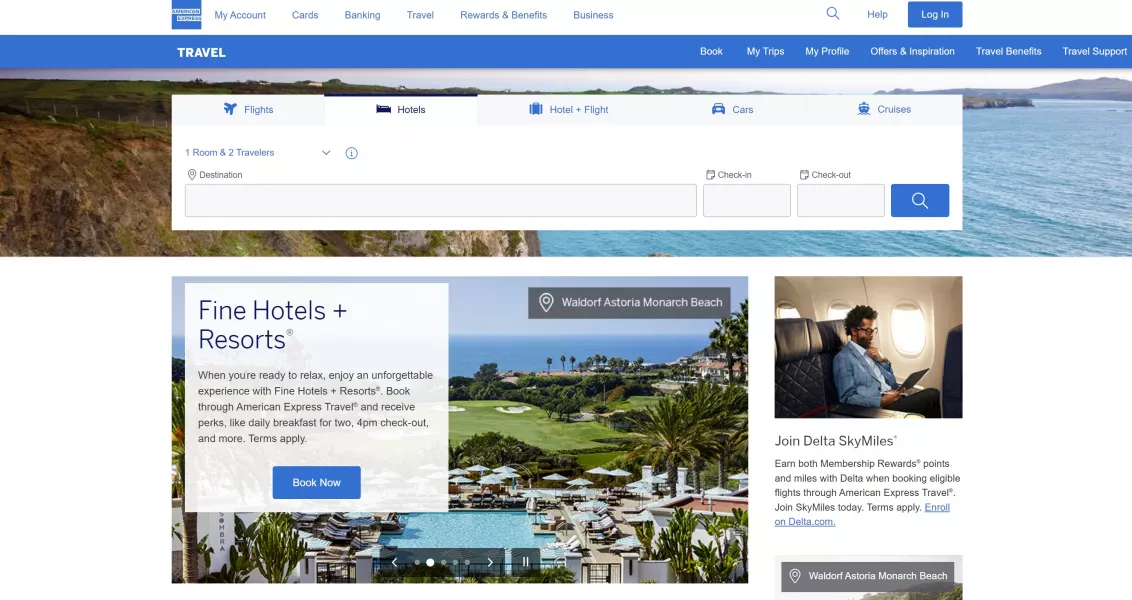Open site search with magnifier icon
This screenshot has height=600, width=1132.
(x=832, y=14)
